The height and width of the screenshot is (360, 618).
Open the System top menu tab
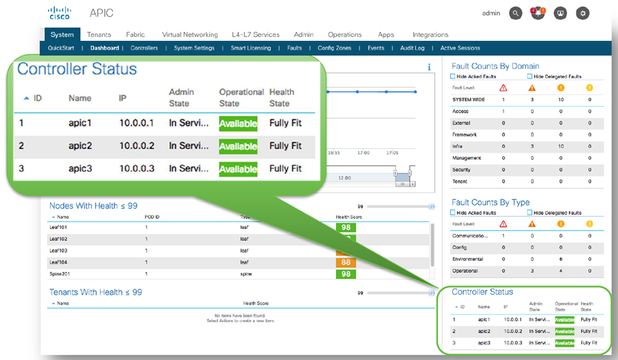click(62, 35)
